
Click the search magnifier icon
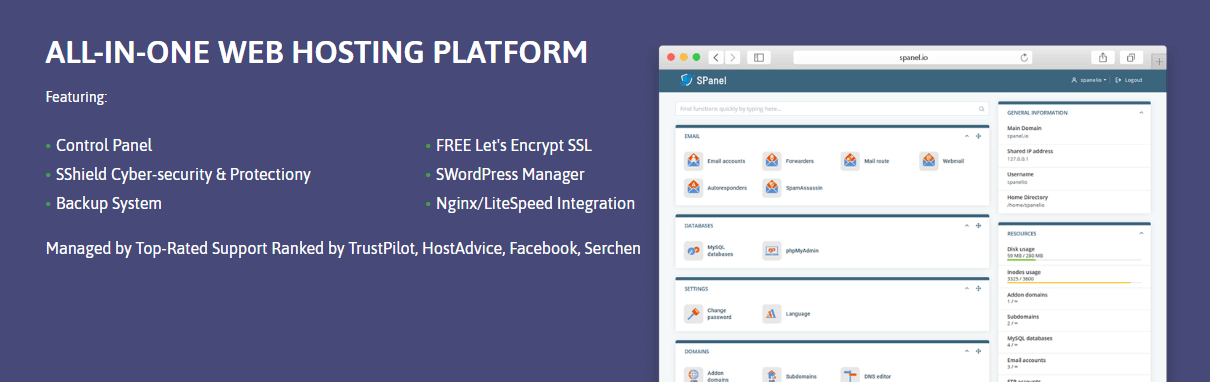click(x=982, y=108)
